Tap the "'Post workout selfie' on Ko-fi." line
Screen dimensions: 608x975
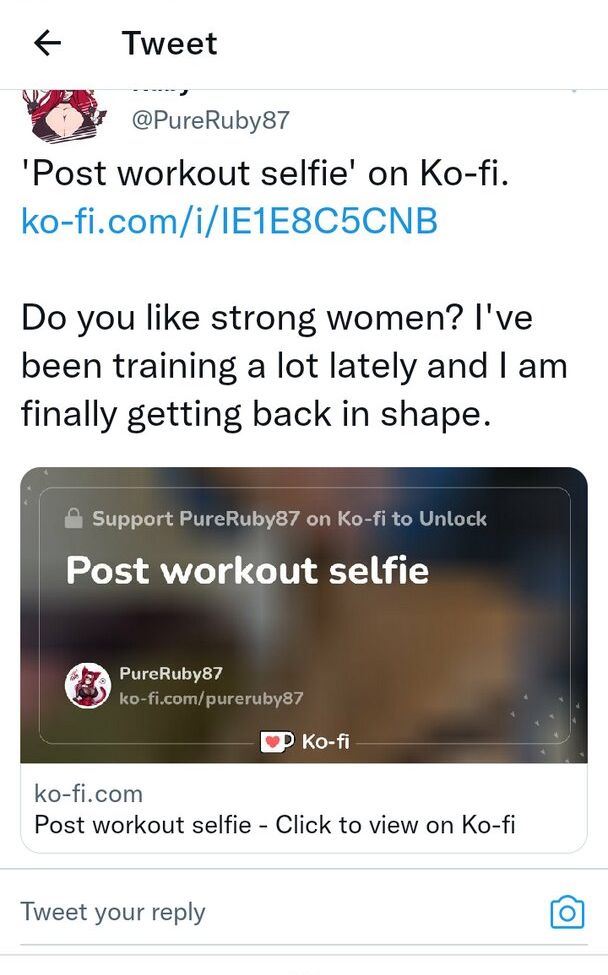tap(266, 174)
